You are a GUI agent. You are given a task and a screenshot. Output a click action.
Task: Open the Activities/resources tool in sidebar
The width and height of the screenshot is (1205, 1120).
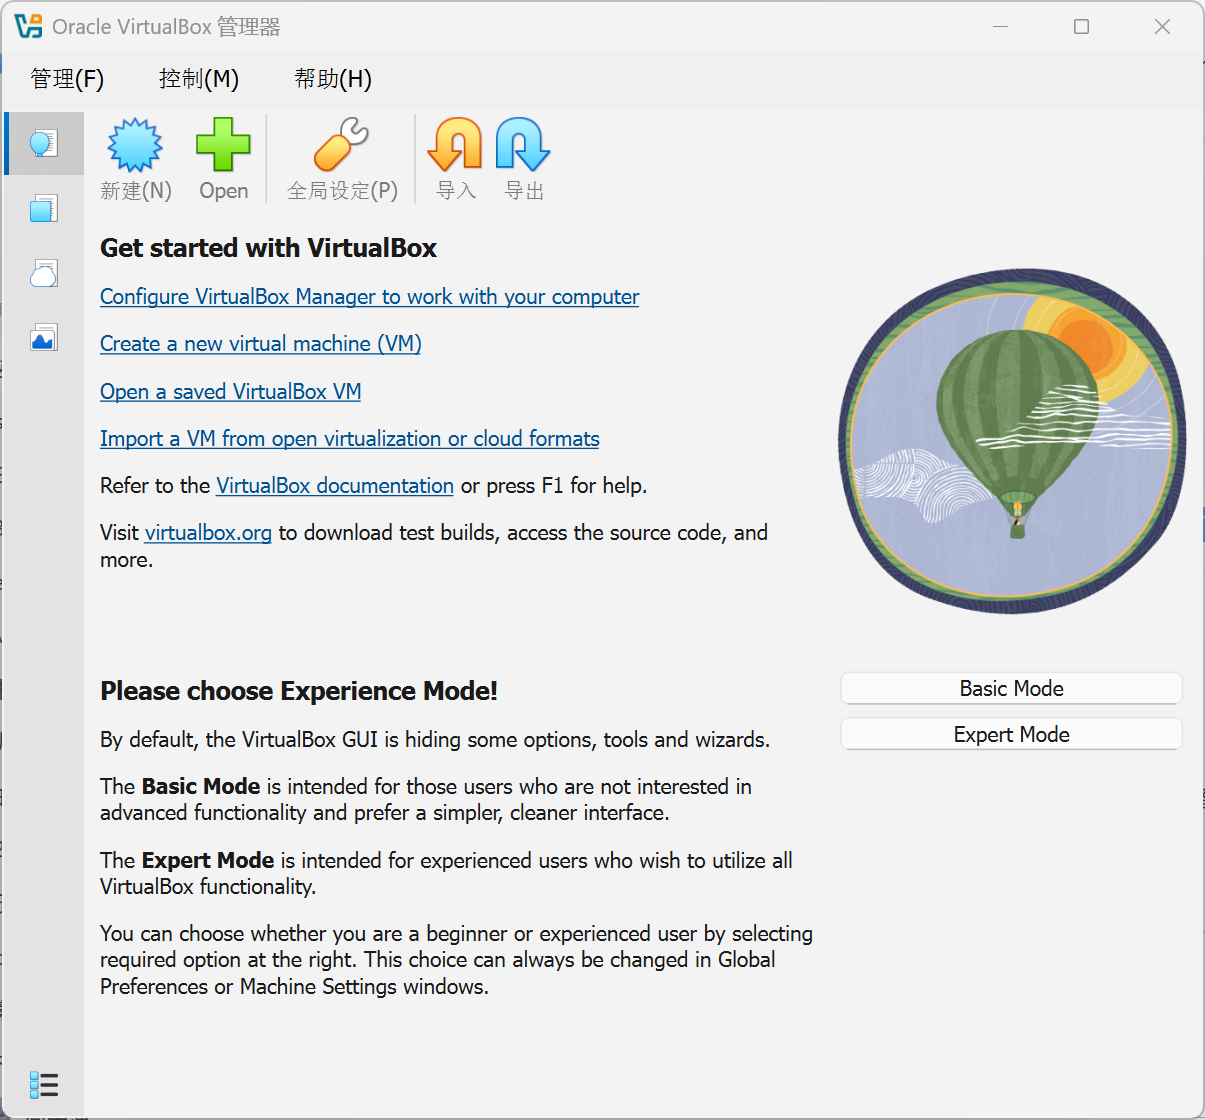pyautogui.click(x=44, y=337)
